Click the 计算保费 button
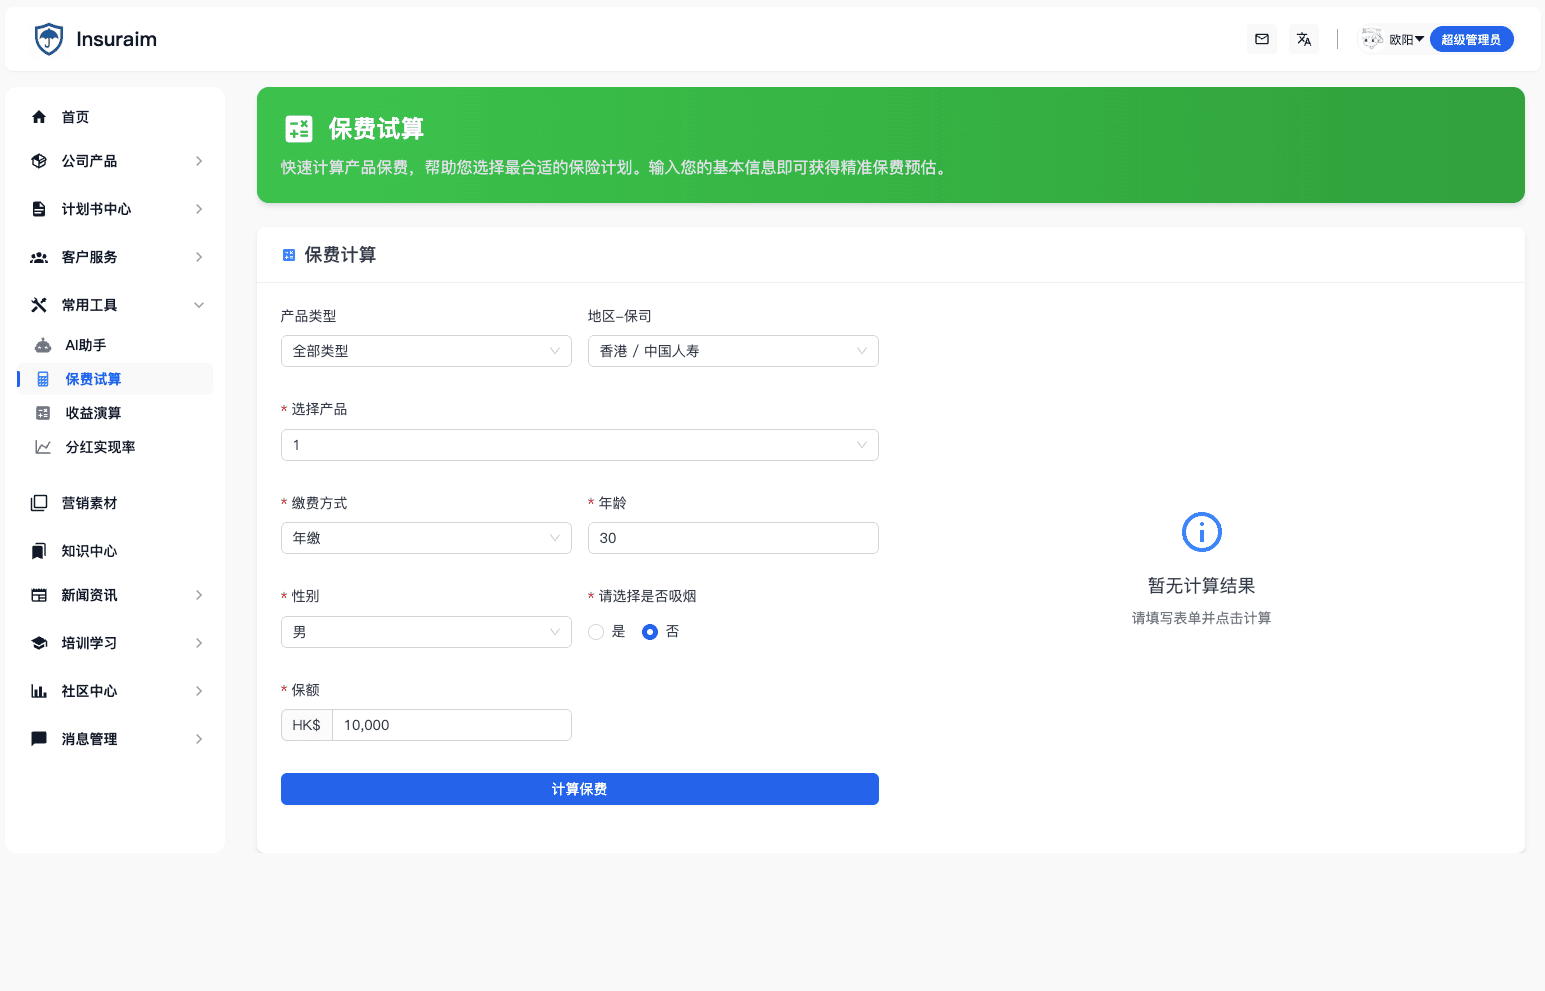The image size is (1545, 991). point(580,789)
